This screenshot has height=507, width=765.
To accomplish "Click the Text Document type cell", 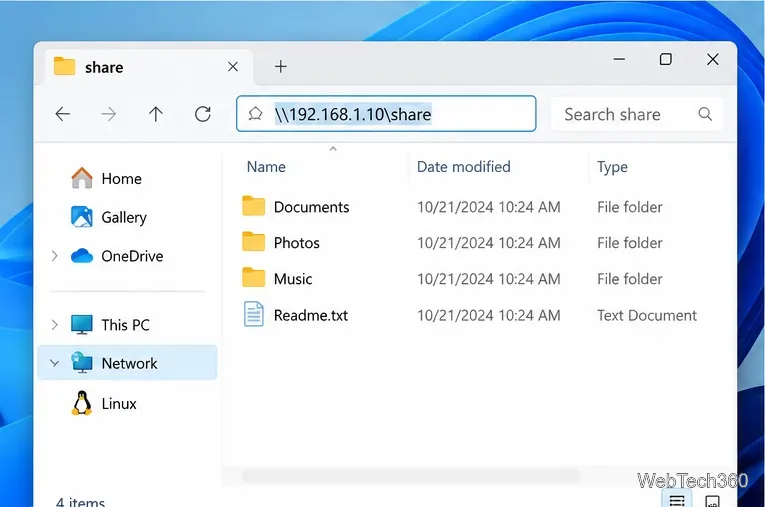I will (647, 315).
